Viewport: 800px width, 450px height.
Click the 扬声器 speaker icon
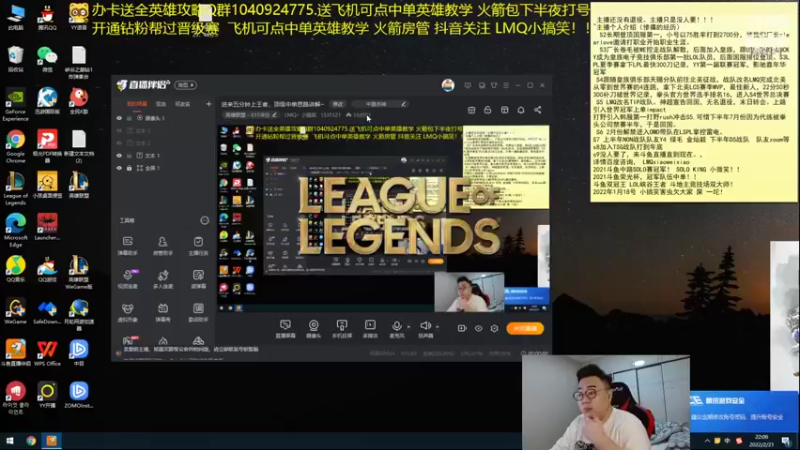(425, 326)
